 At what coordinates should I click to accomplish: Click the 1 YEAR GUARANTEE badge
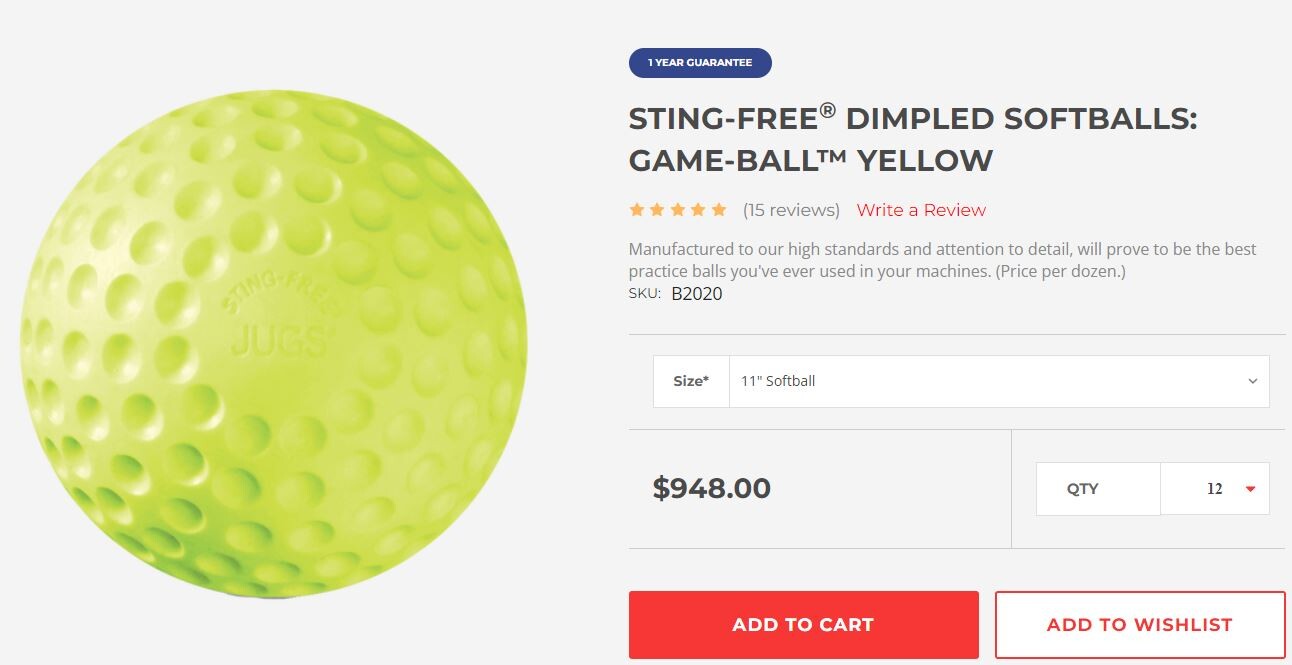click(699, 62)
